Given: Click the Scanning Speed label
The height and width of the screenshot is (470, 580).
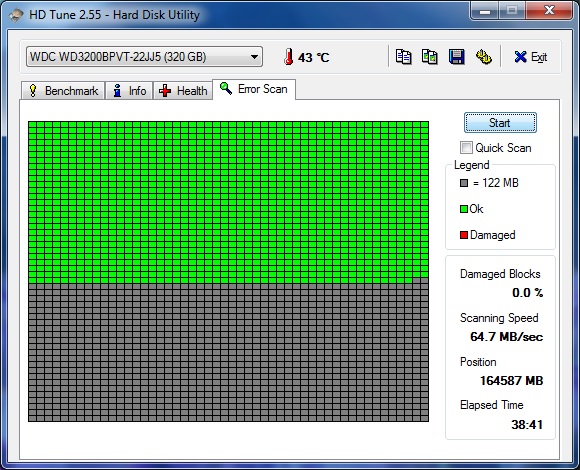Looking at the screenshot, I should pyautogui.click(x=499, y=318).
